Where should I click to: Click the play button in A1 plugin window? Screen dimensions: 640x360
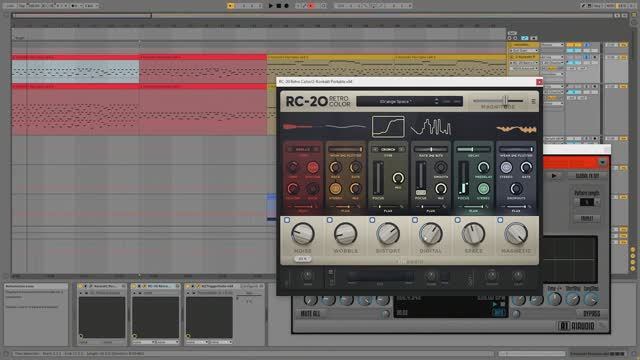click(x=554, y=176)
